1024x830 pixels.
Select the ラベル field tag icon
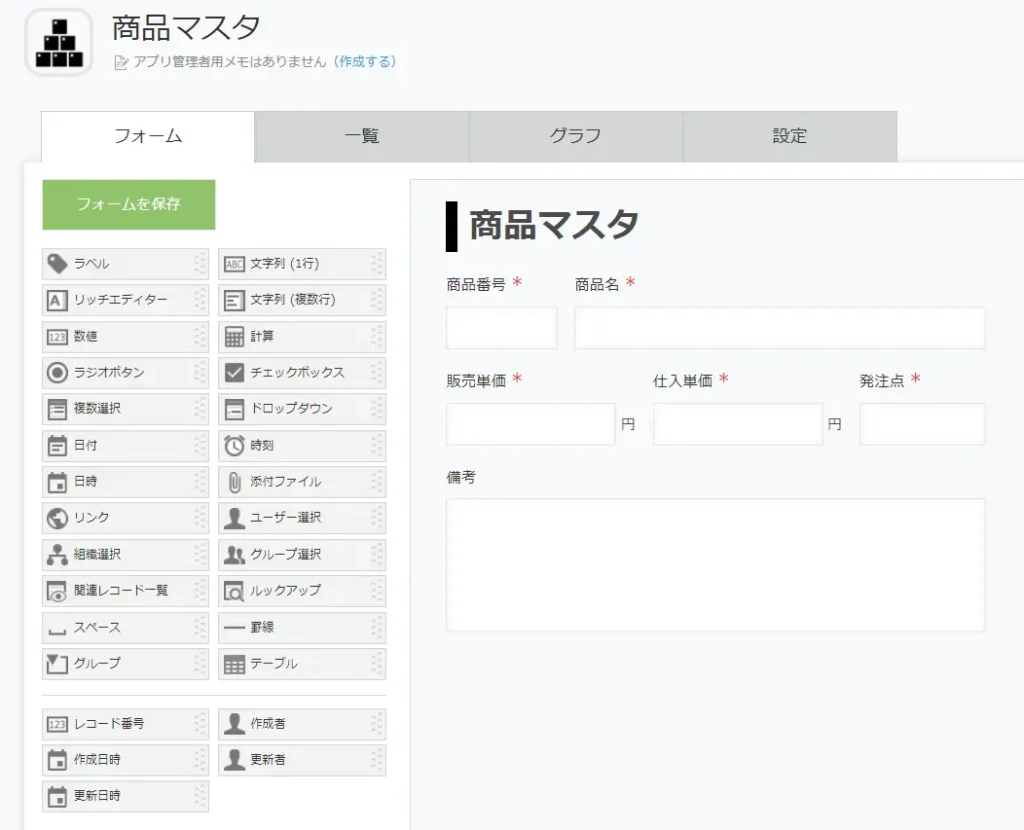(x=57, y=264)
